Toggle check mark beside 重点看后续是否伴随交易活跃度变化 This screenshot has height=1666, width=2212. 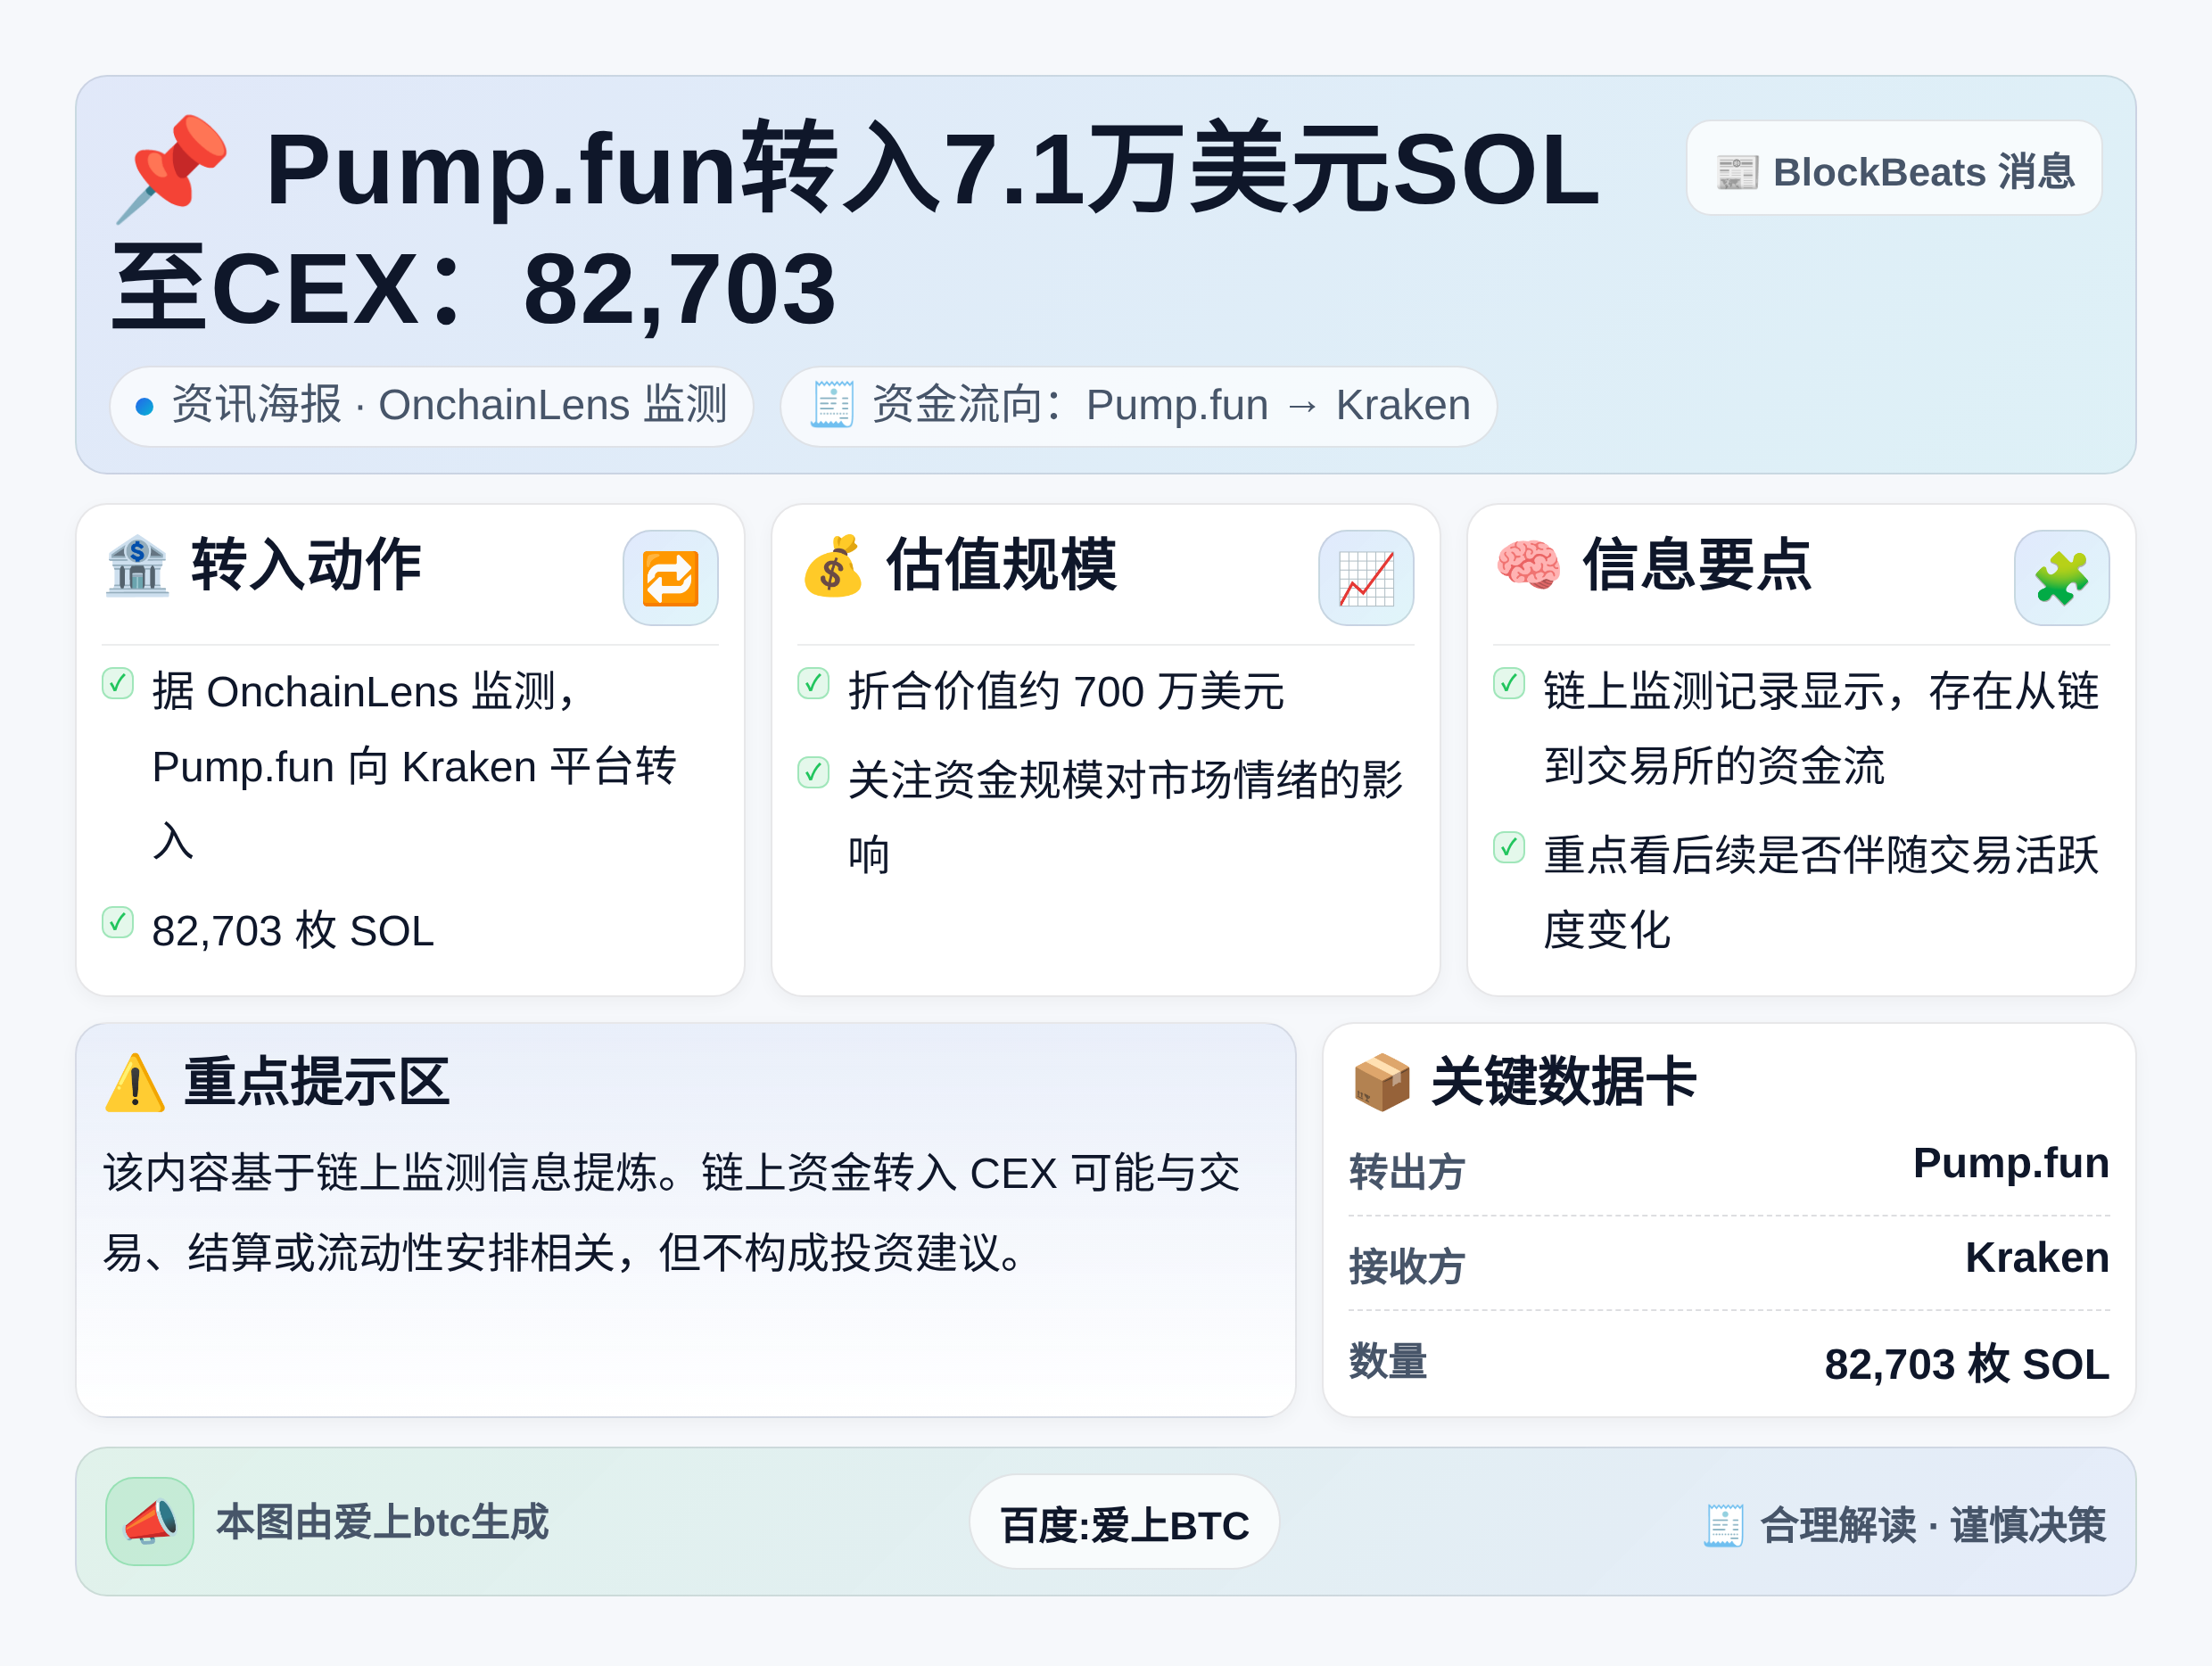(x=1509, y=848)
